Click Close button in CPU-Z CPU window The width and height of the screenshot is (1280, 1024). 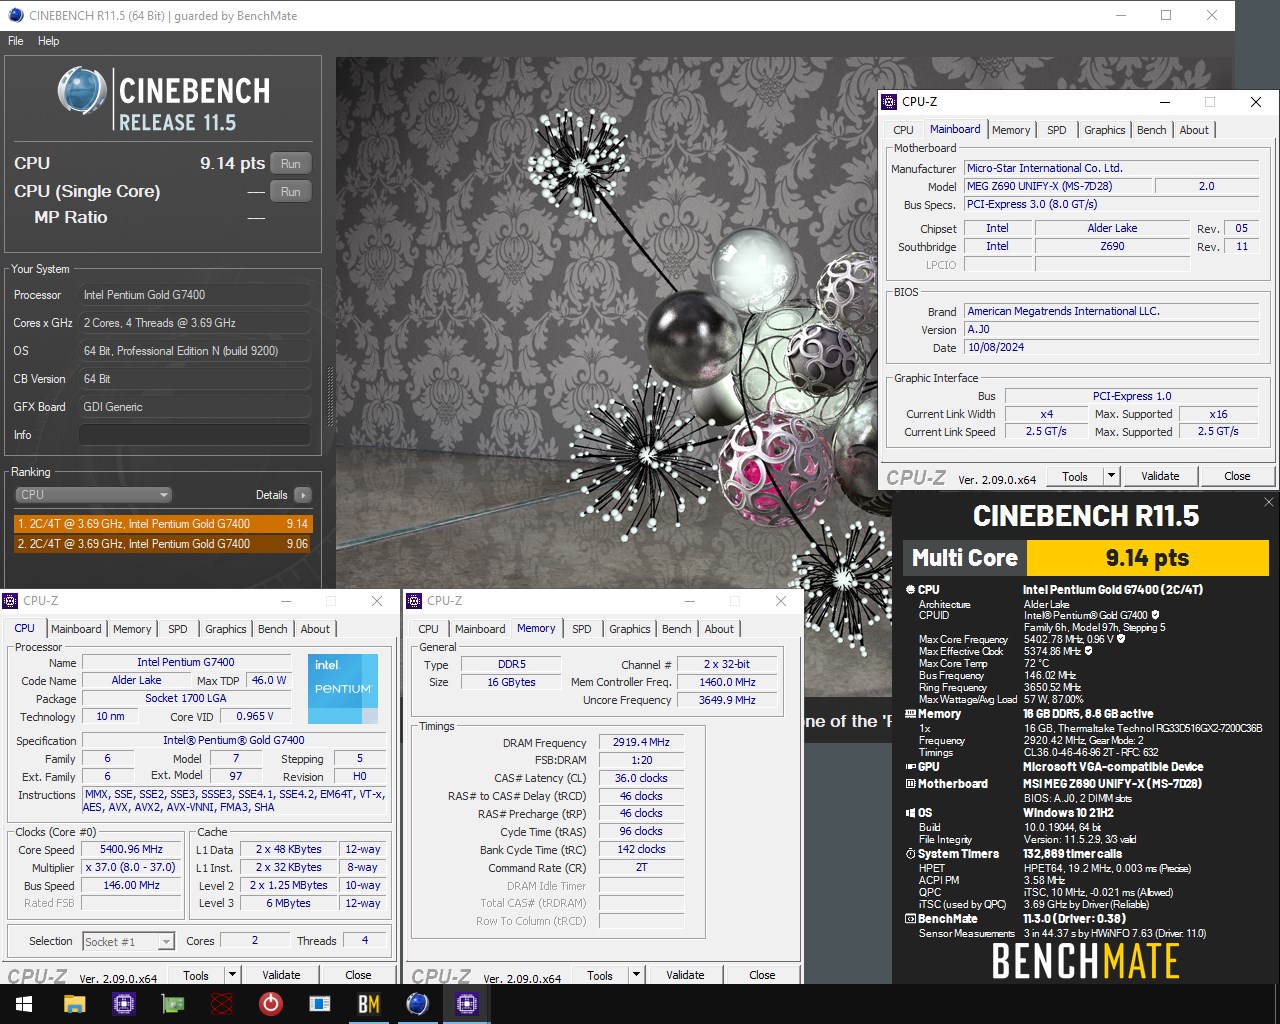[358, 975]
